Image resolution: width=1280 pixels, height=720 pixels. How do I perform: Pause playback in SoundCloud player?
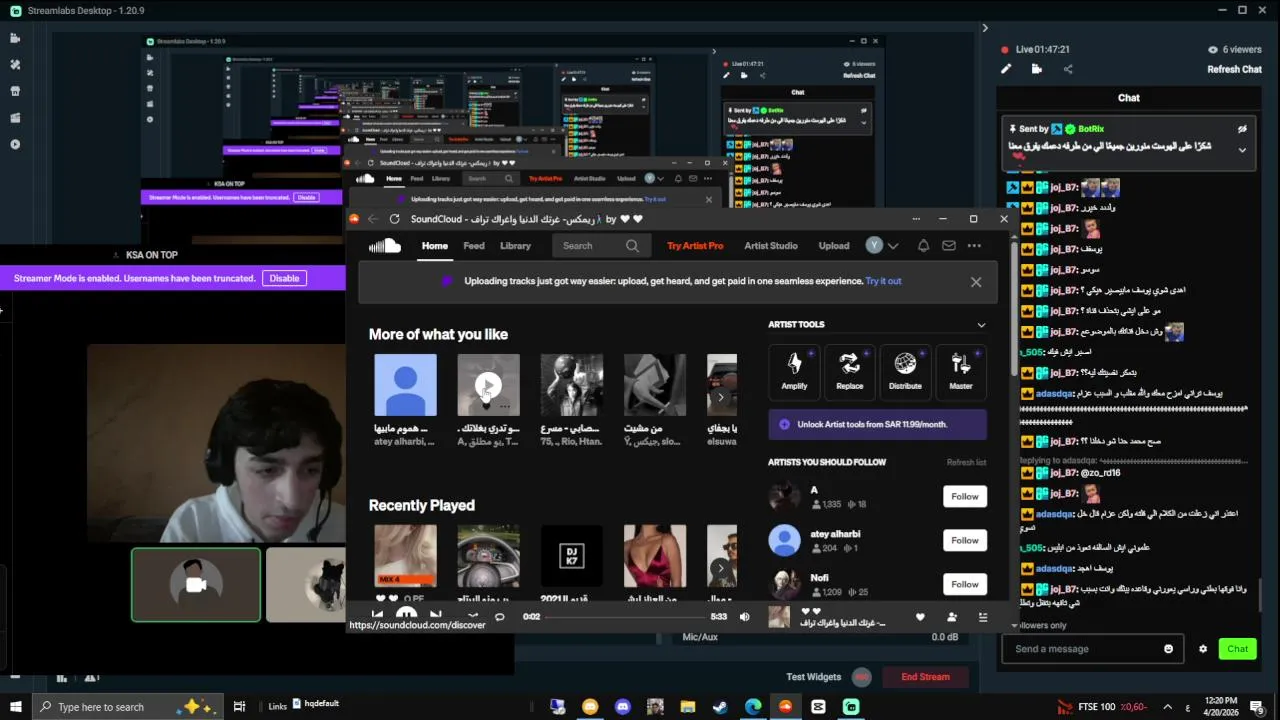(x=406, y=615)
